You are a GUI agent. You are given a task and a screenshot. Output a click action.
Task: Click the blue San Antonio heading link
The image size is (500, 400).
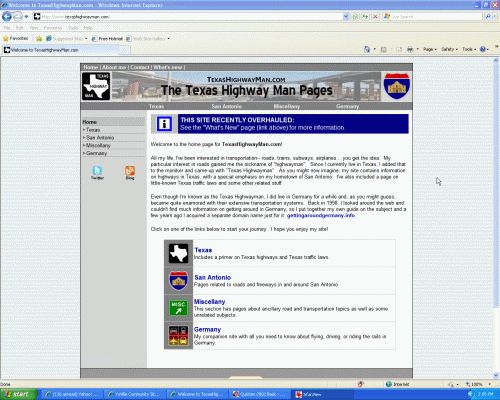pos(212,277)
